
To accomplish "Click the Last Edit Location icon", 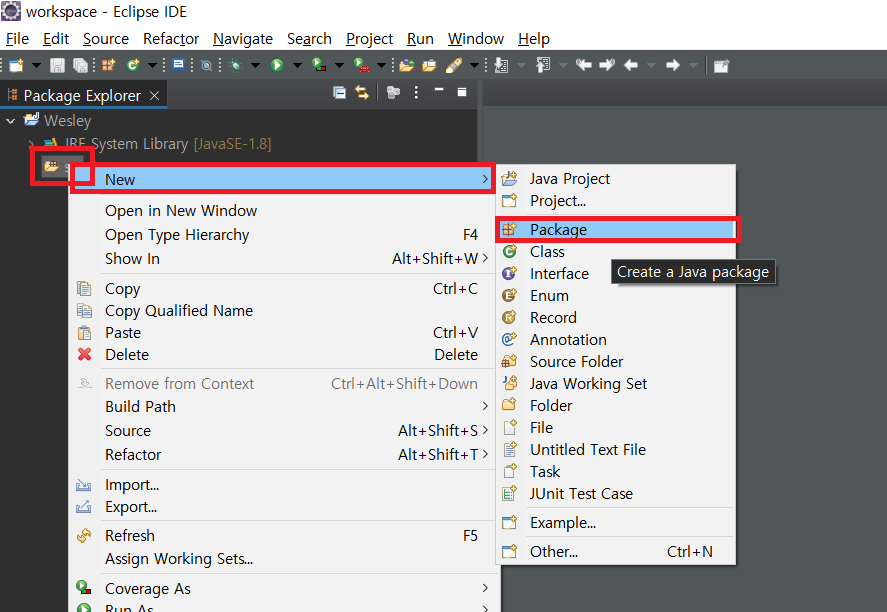I will coord(584,65).
